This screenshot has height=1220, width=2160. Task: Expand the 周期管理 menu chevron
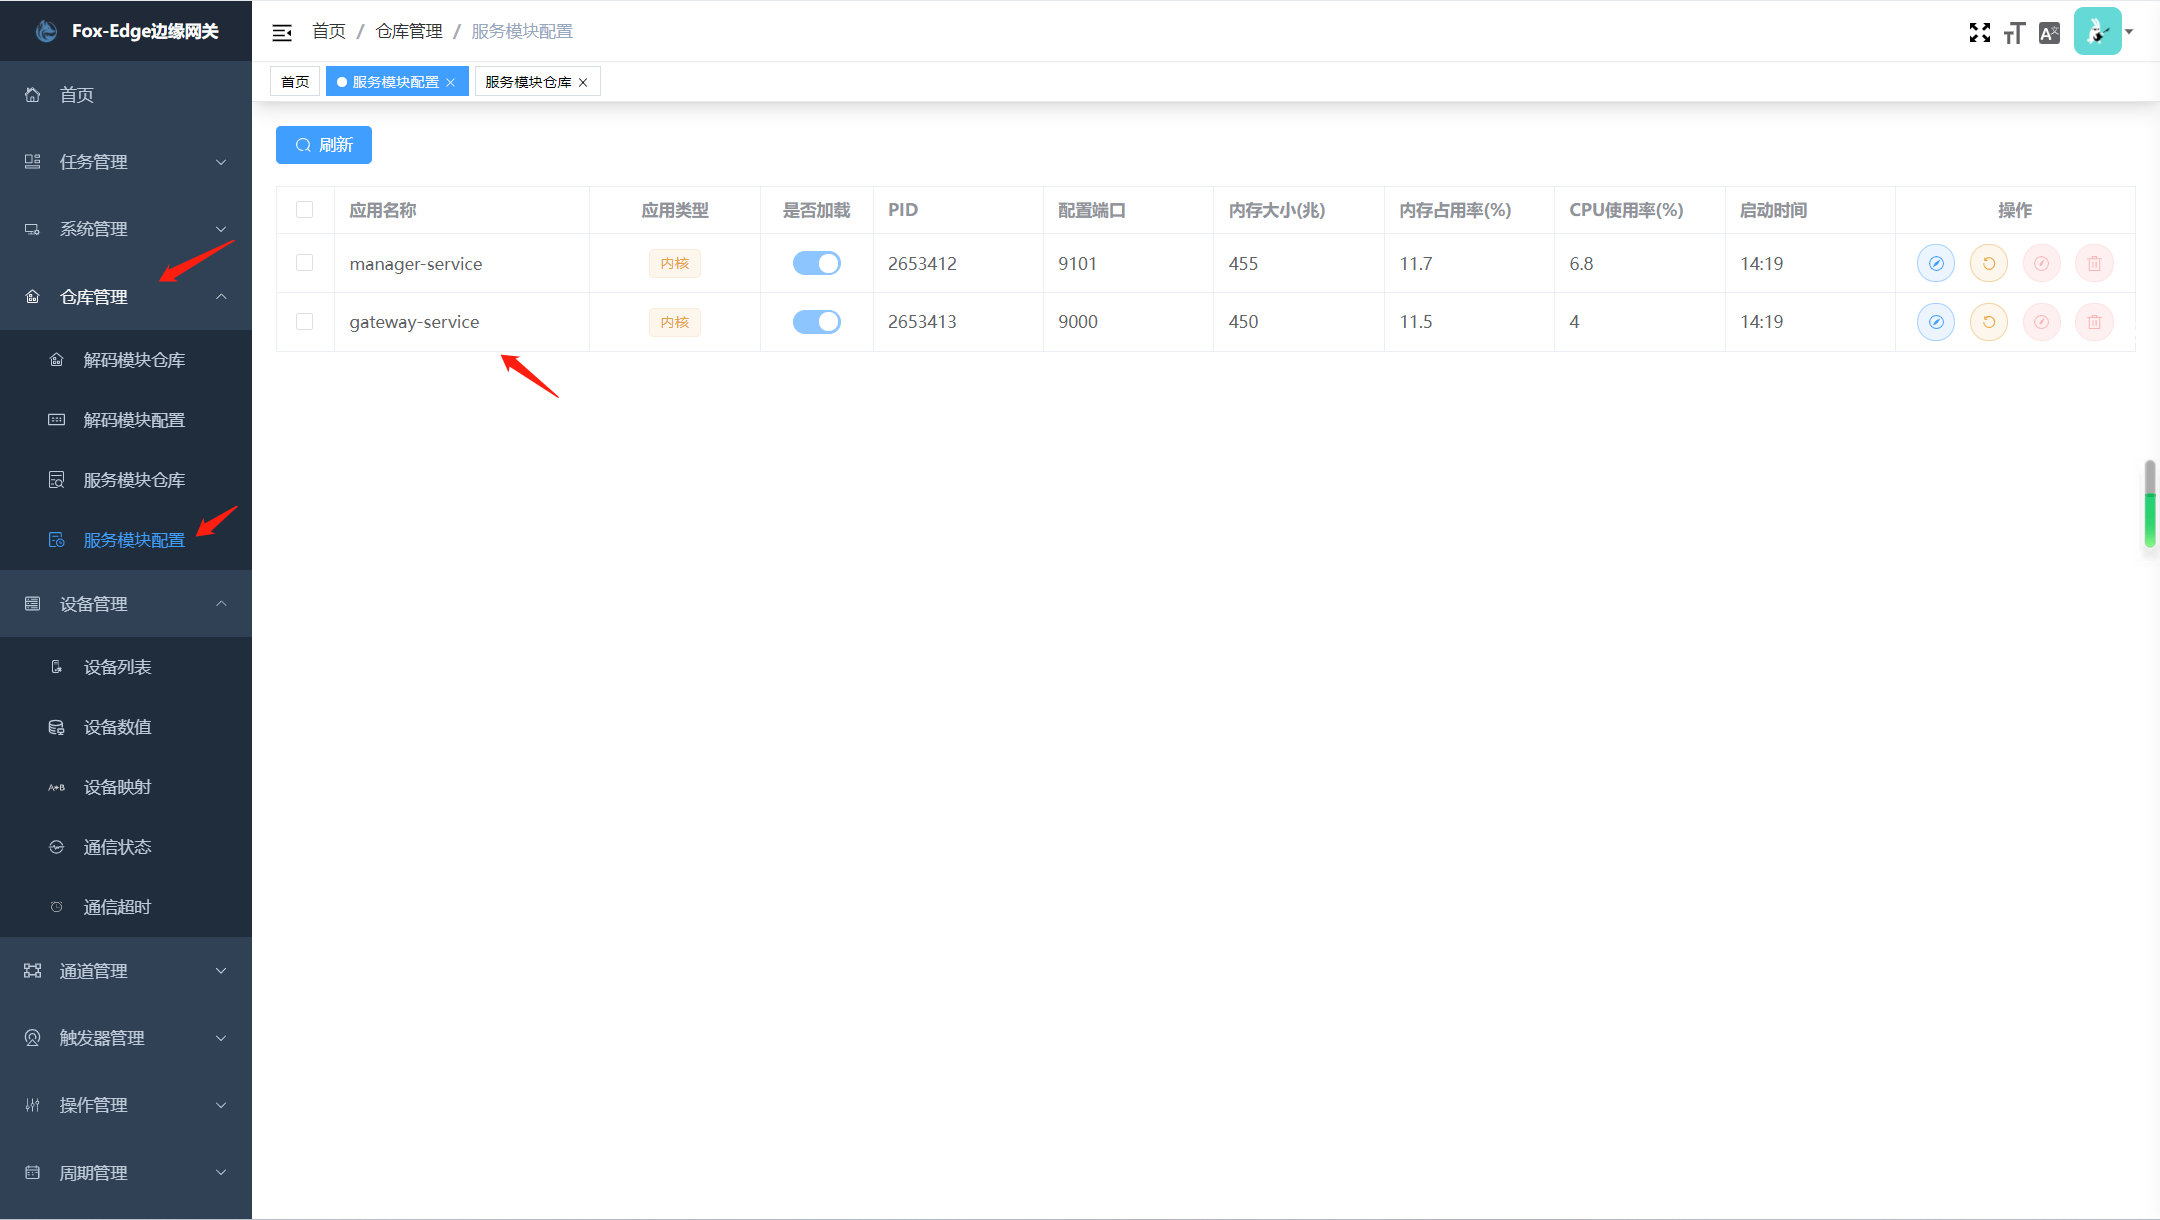[221, 1173]
